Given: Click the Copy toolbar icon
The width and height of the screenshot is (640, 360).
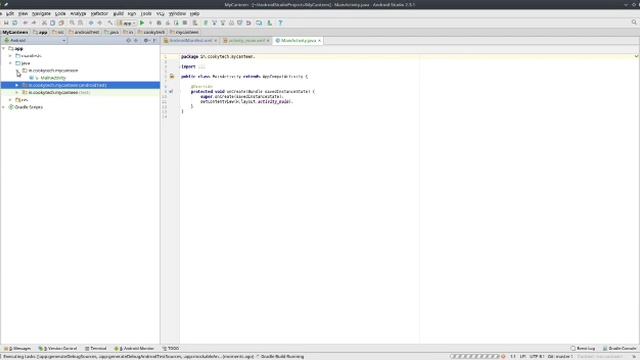Looking at the screenshot, I should tap(53, 23).
